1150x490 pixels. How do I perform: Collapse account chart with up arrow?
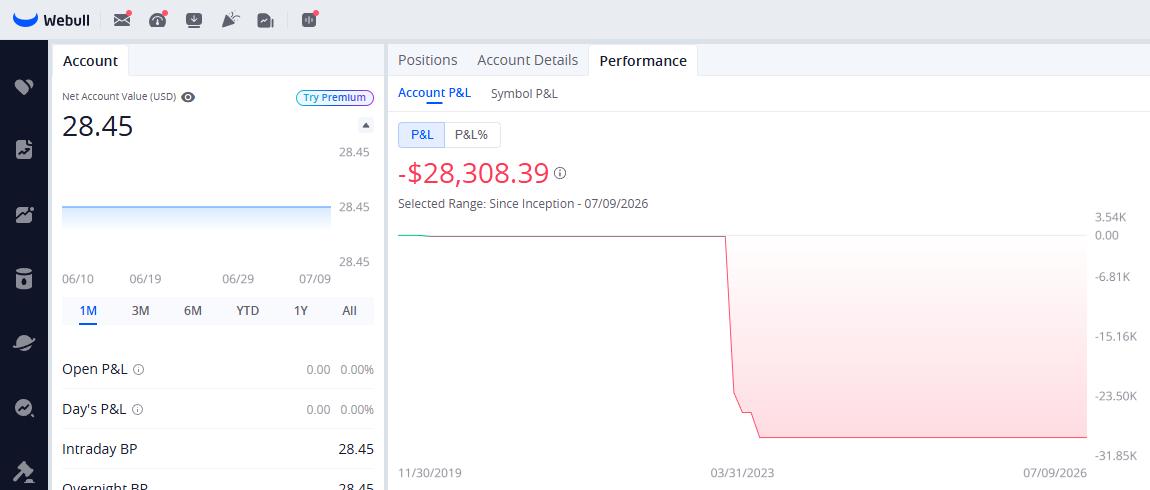pyautogui.click(x=366, y=125)
